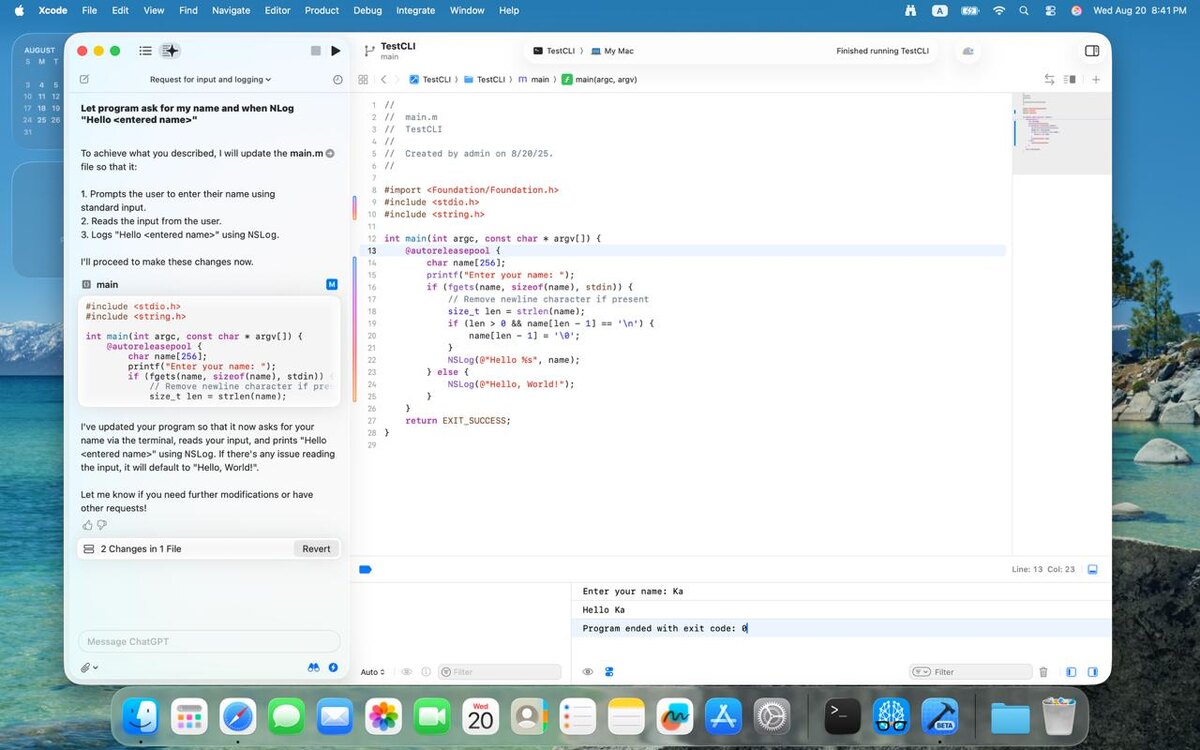
Task: Click the editor minimap
Action: 1061,133
